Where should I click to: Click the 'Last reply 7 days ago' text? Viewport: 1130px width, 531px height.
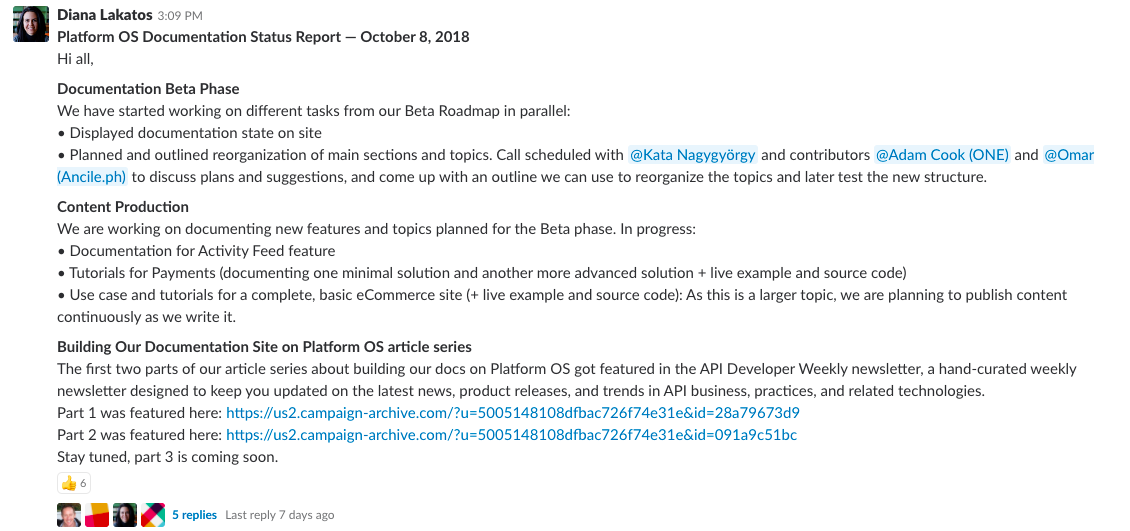(280, 515)
